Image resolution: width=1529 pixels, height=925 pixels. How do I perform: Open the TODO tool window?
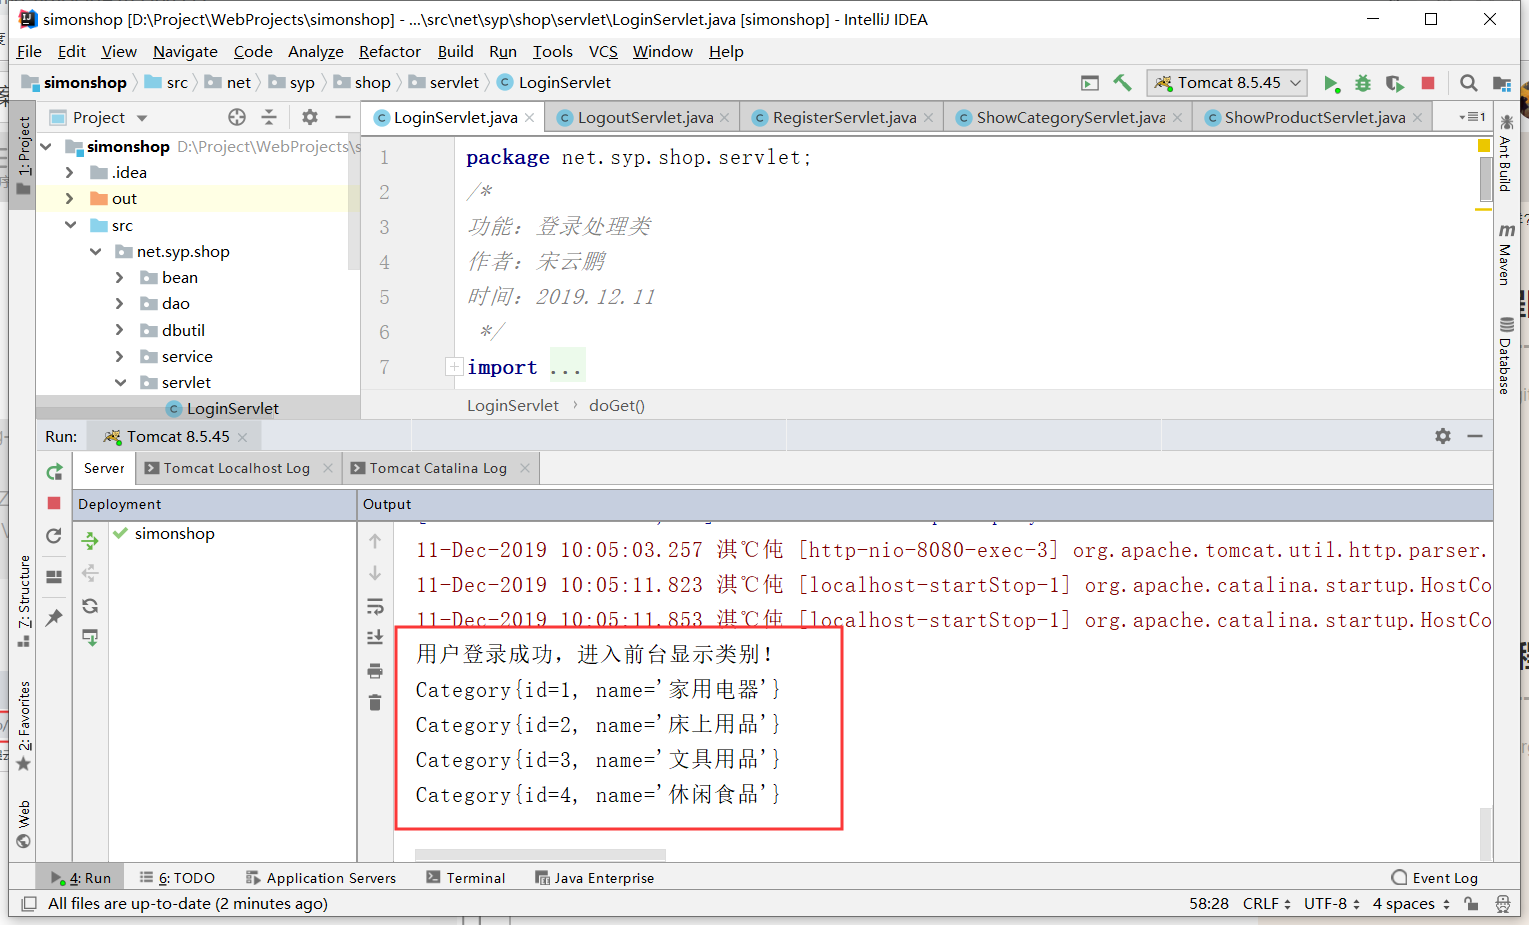pos(177,878)
